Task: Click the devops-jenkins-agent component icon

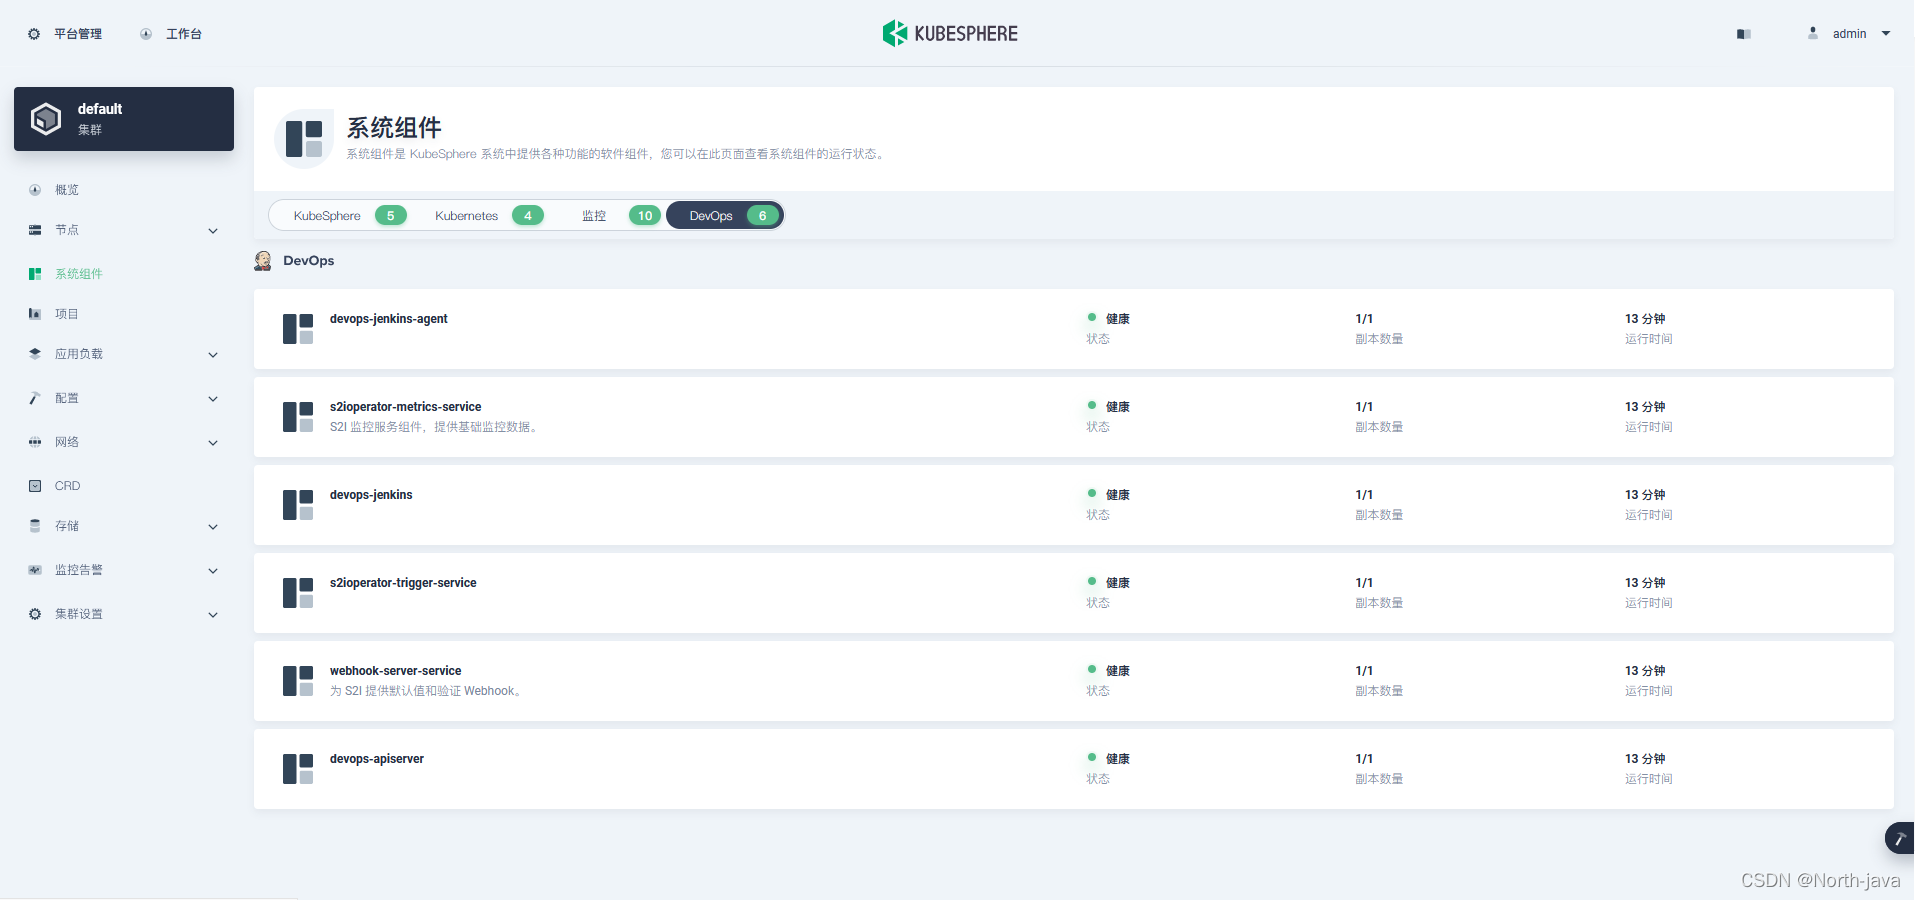Action: [298, 329]
